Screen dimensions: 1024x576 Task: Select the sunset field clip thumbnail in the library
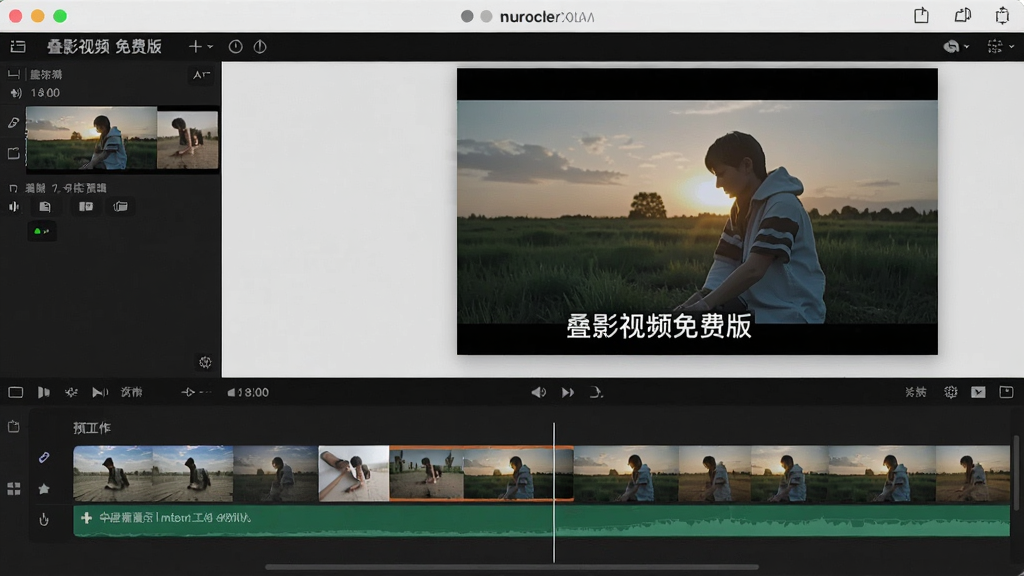click(91, 138)
